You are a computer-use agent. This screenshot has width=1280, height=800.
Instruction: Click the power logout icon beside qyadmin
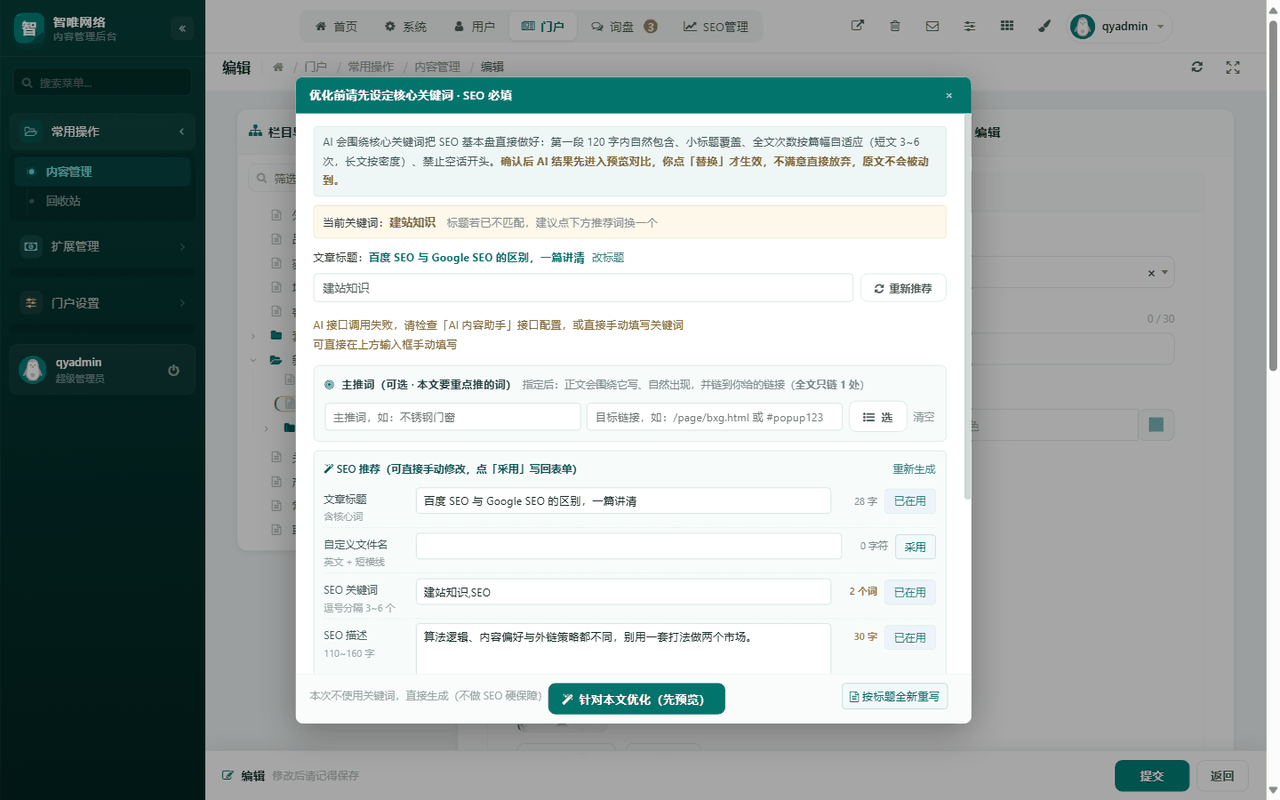pyautogui.click(x=174, y=370)
